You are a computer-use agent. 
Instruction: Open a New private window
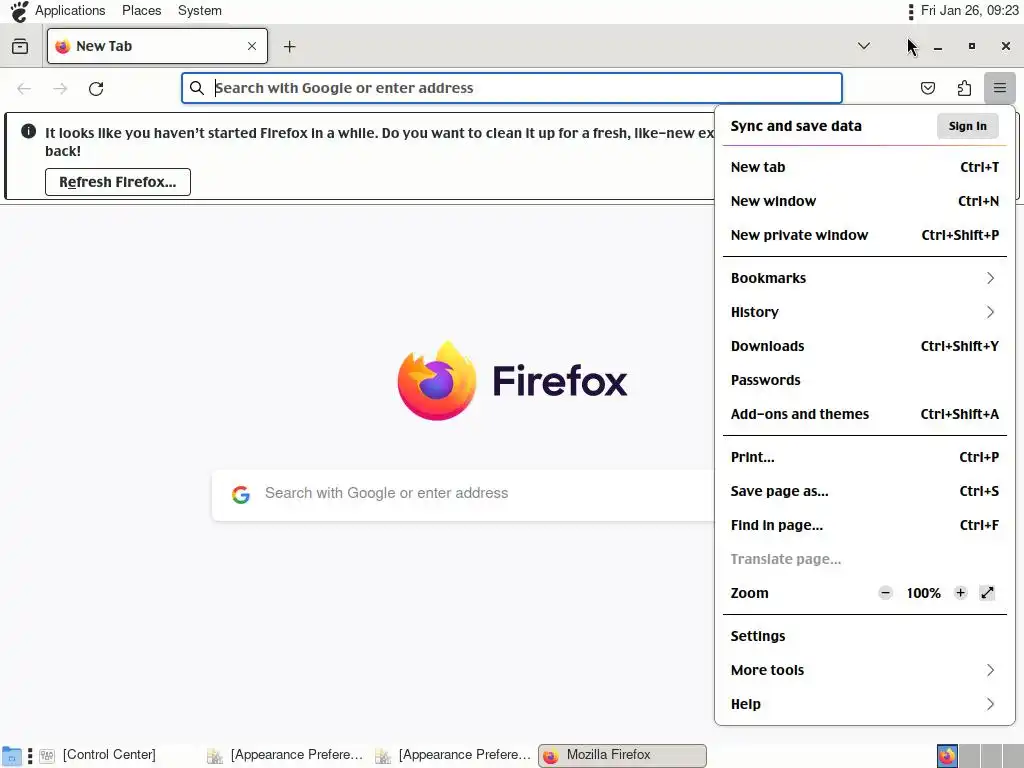pos(865,235)
